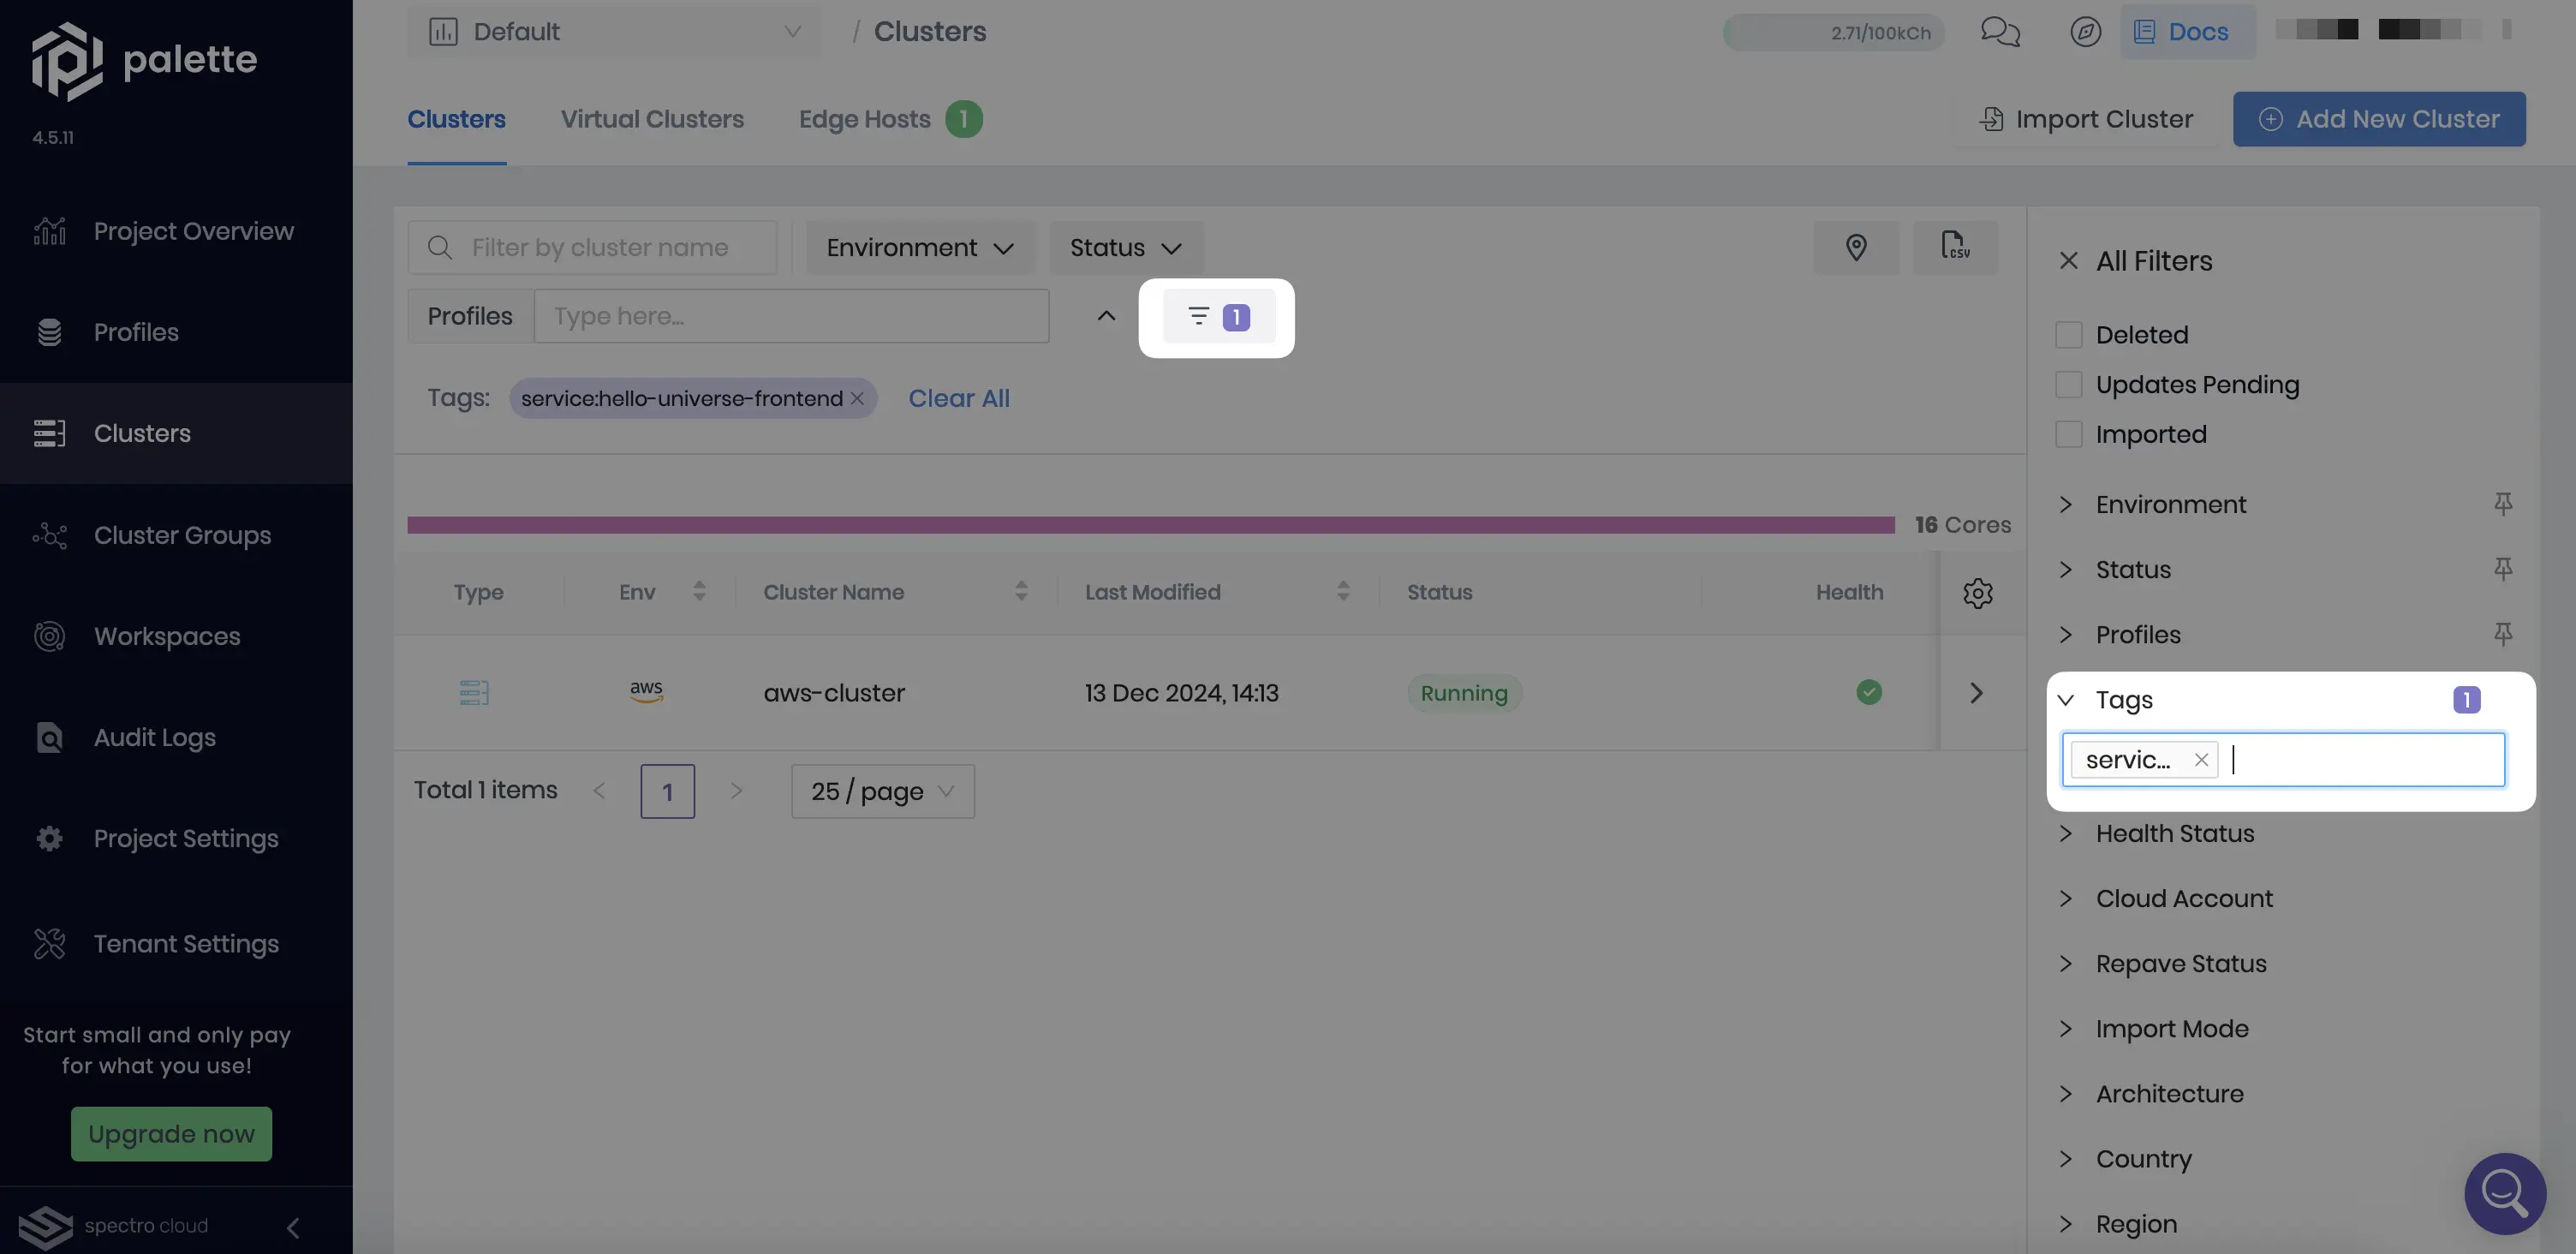Image resolution: width=2576 pixels, height=1254 pixels.
Task: Open Workspaces from the sidebar
Action: click(166, 636)
